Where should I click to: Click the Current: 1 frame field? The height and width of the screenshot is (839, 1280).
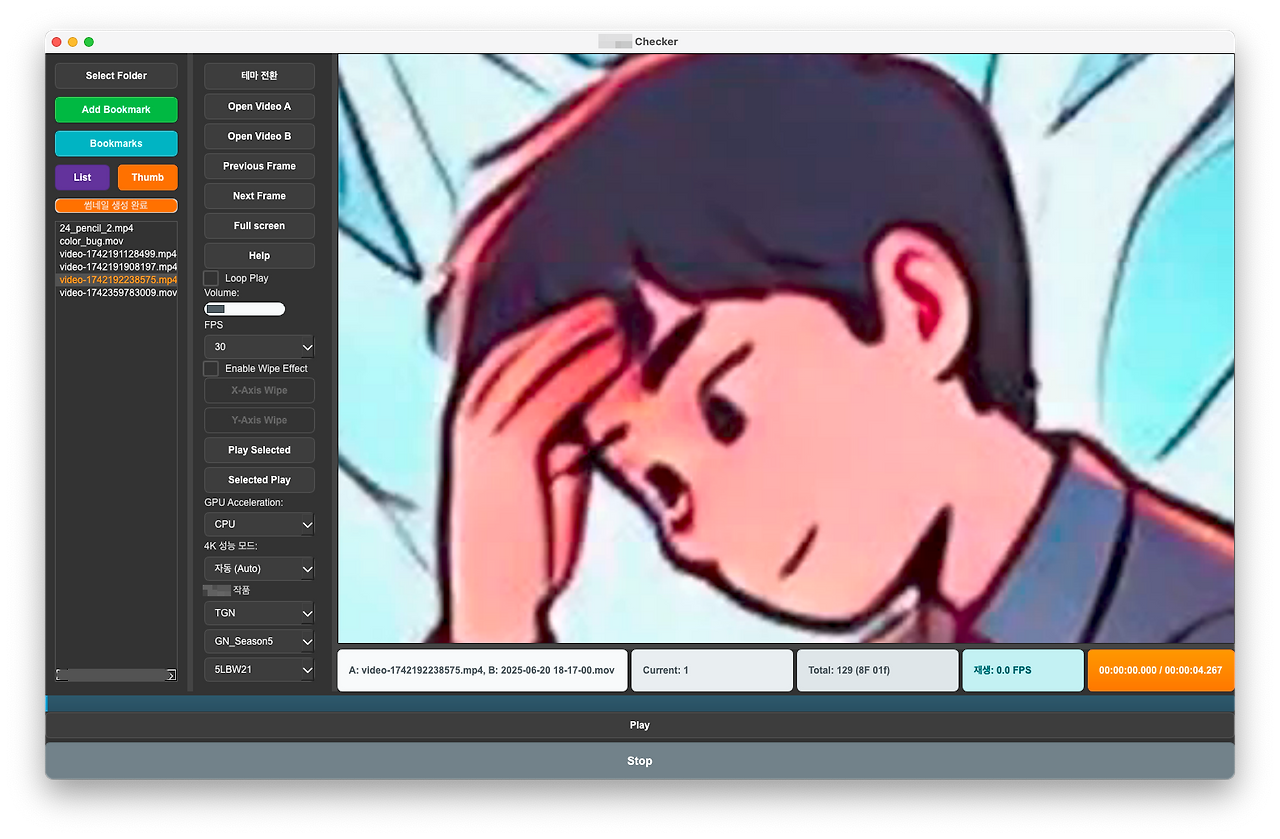pos(712,670)
